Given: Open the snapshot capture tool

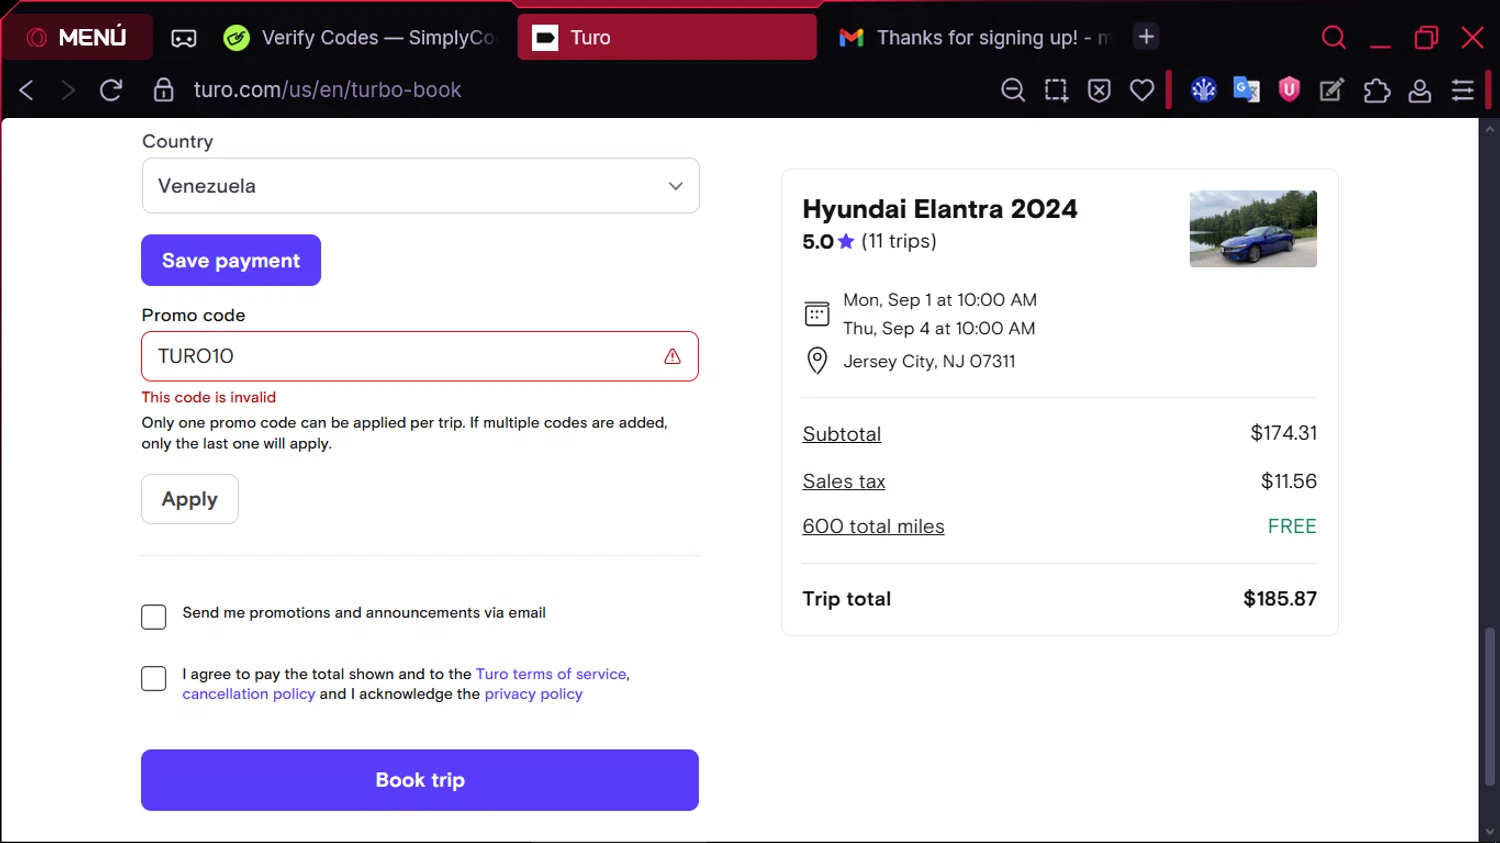Looking at the screenshot, I should [1056, 90].
